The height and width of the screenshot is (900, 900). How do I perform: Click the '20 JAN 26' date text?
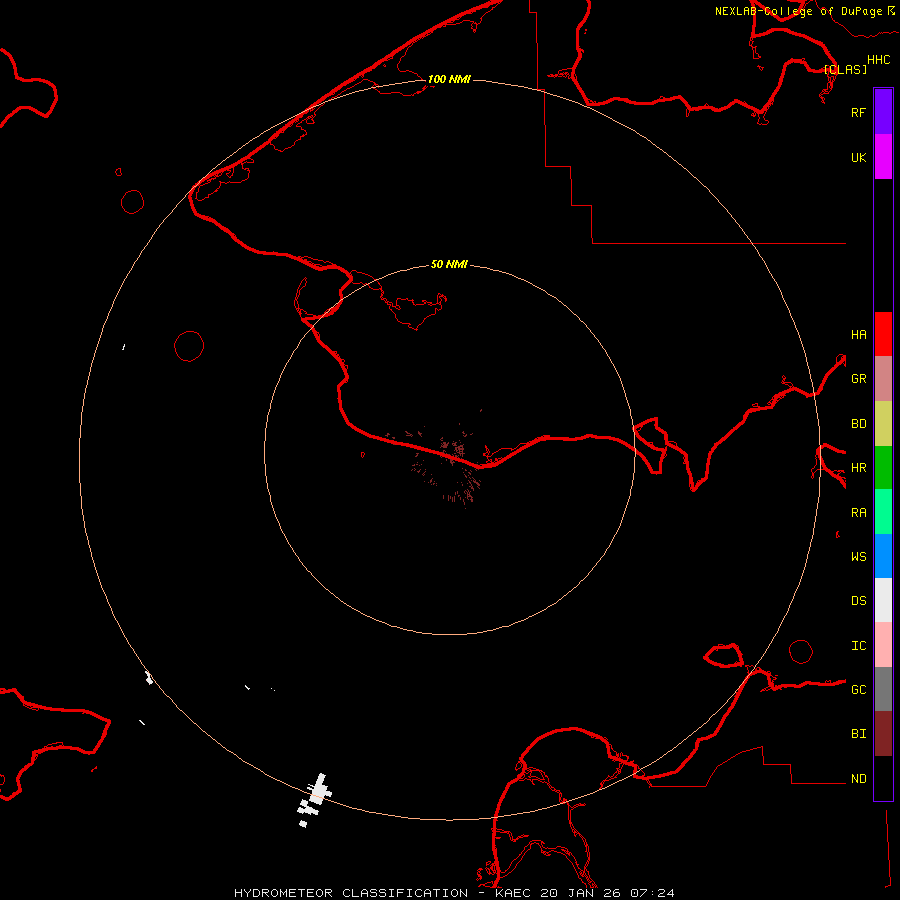580,893
